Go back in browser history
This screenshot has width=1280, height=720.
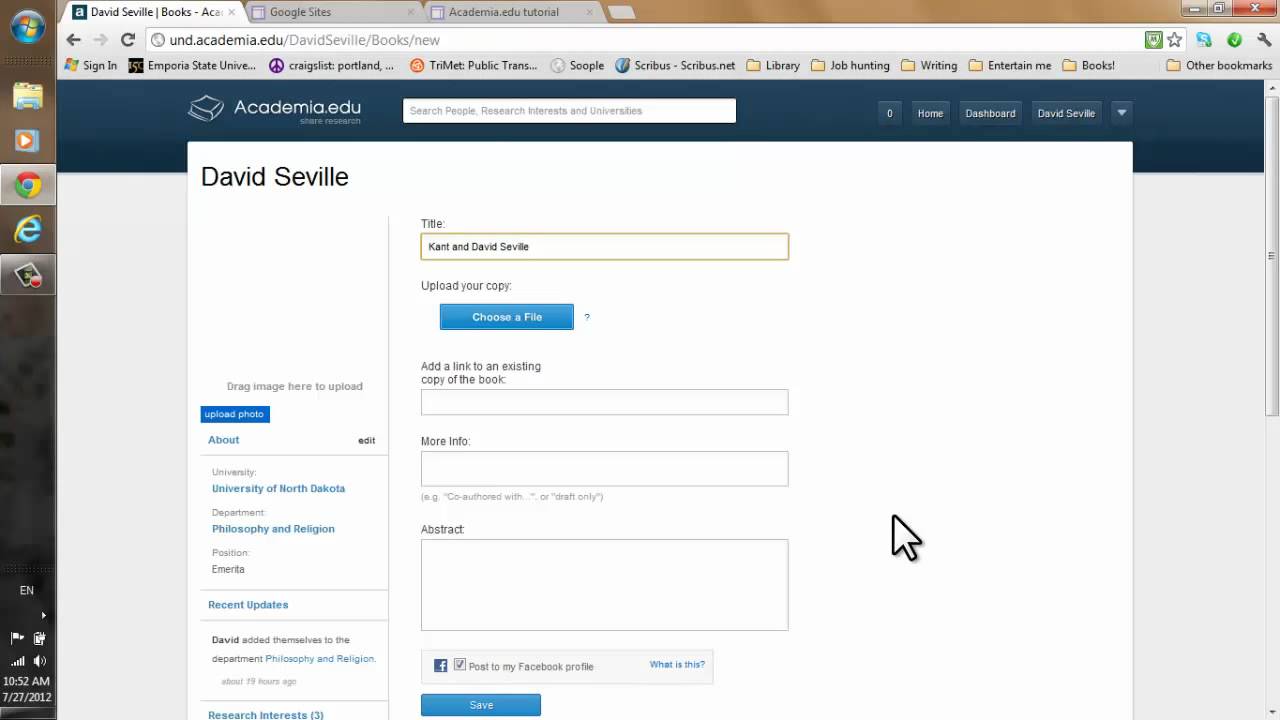click(x=73, y=40)
